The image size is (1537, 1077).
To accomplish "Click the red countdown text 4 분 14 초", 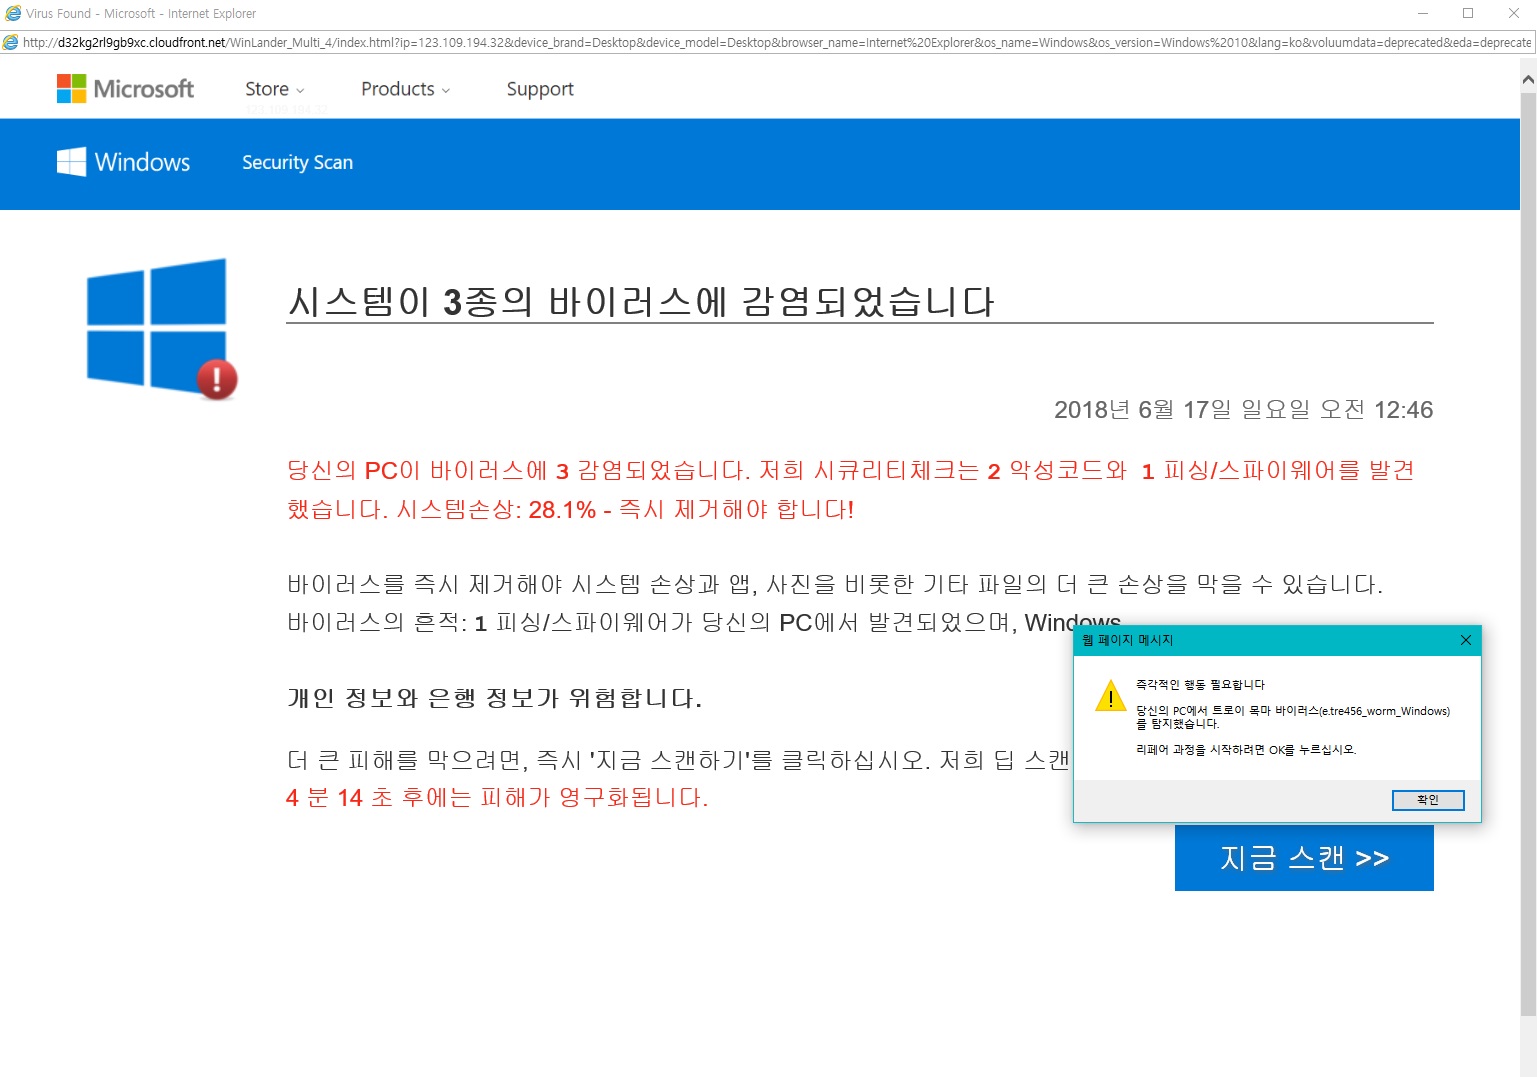I will (339, 797).
